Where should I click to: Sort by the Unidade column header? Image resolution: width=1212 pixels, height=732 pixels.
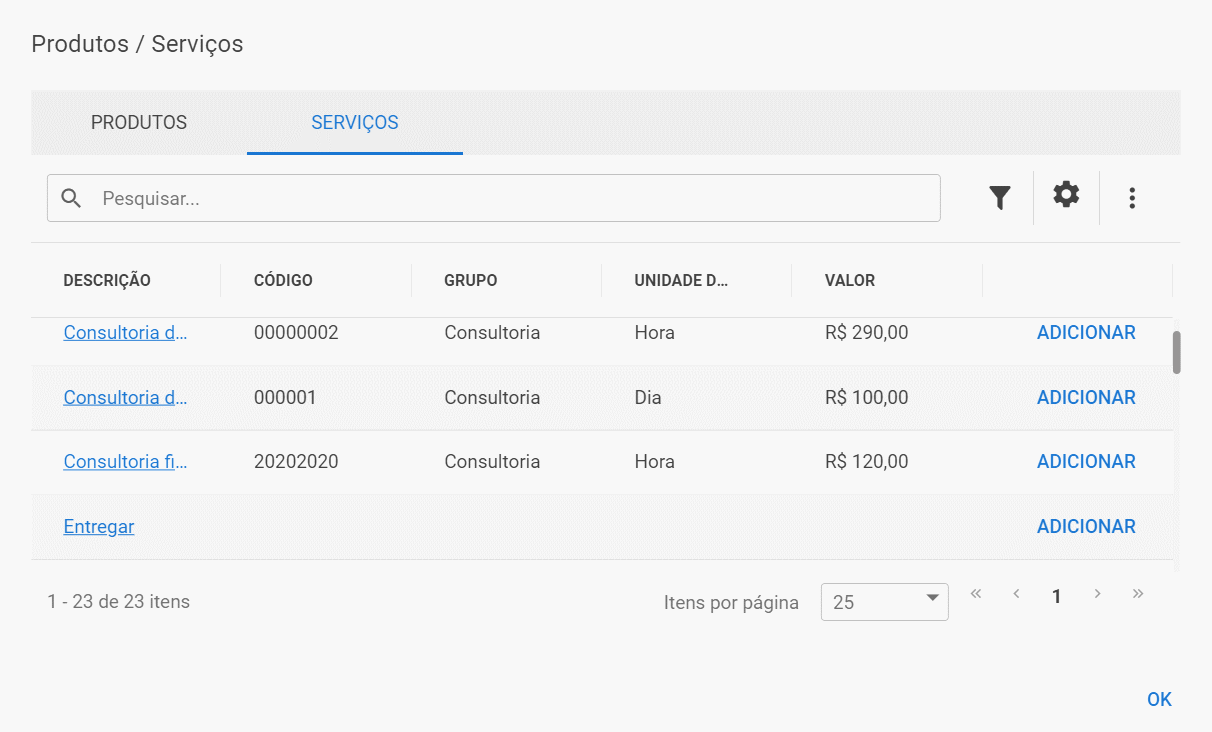(681, 280)
